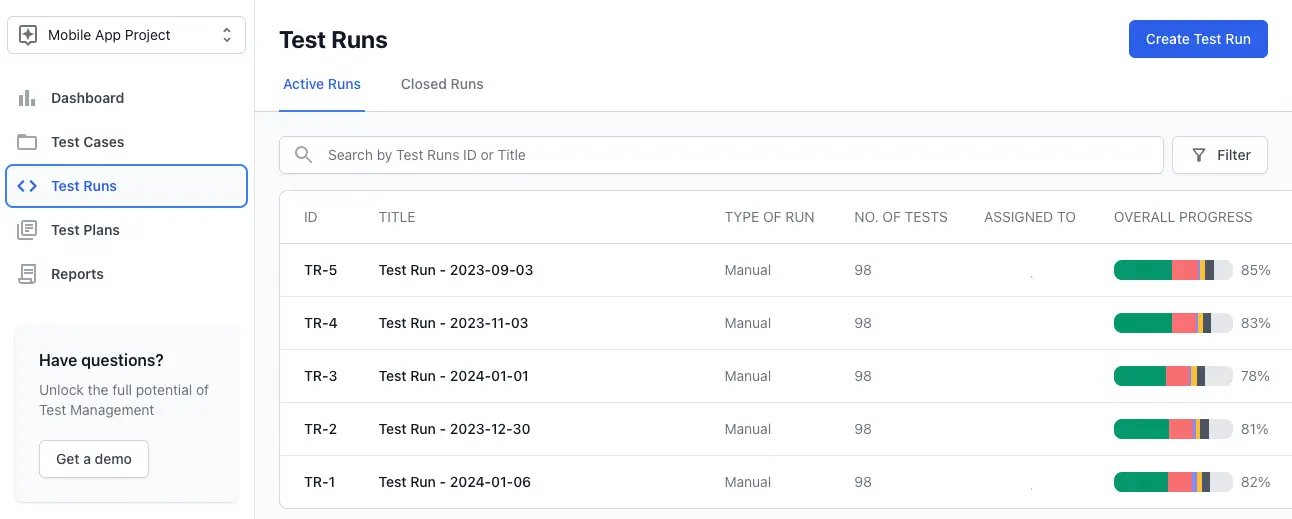Click the Dashboard bar chart icon
Viewport: 1292px width, 519px height.
(x=27, y=98)
